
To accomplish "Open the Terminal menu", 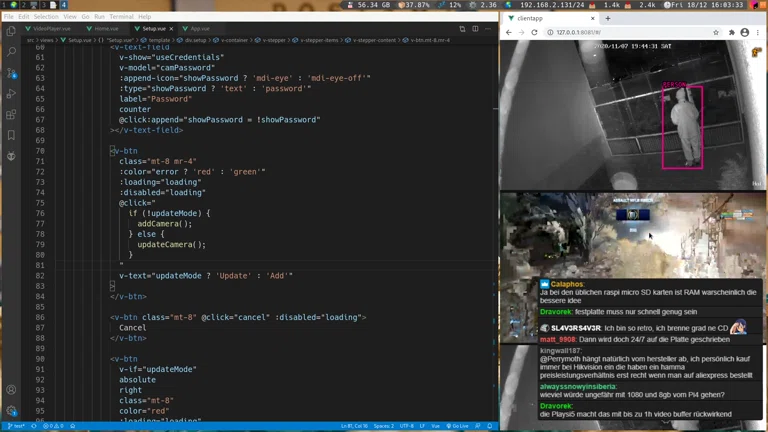I will click(121, 17).
